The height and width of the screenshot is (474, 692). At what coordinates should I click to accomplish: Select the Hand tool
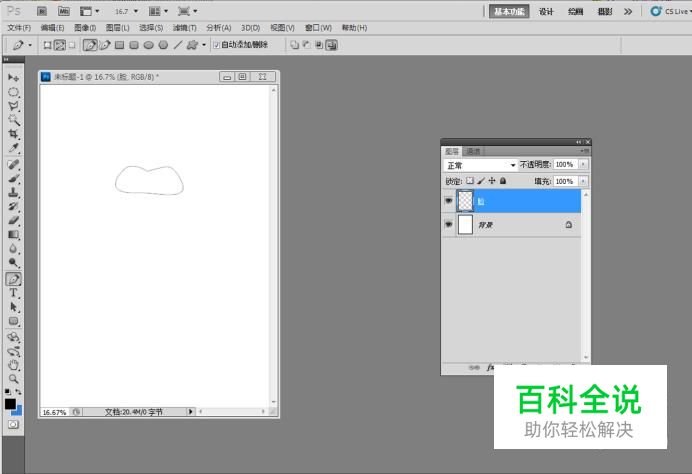coord(13,365)
